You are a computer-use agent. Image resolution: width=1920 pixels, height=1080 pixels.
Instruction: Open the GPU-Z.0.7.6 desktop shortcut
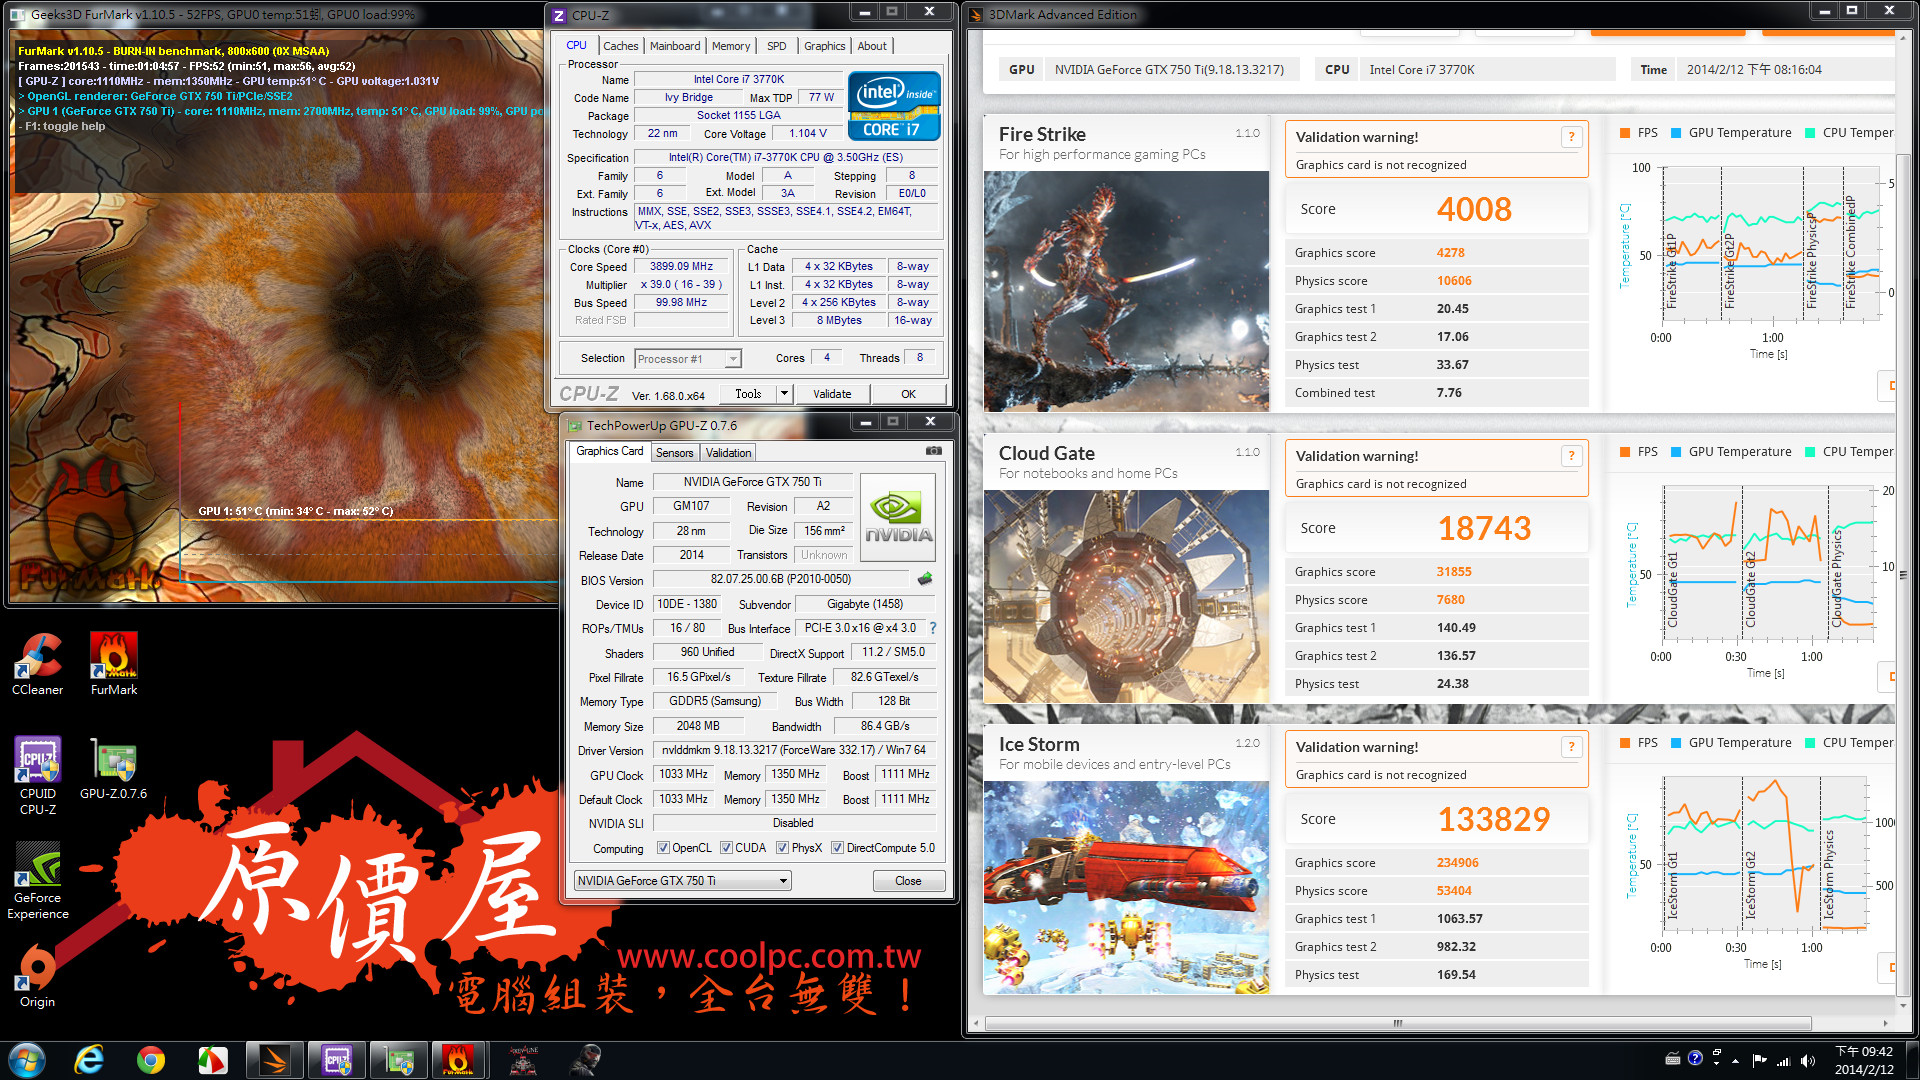(x=114, y=768)
